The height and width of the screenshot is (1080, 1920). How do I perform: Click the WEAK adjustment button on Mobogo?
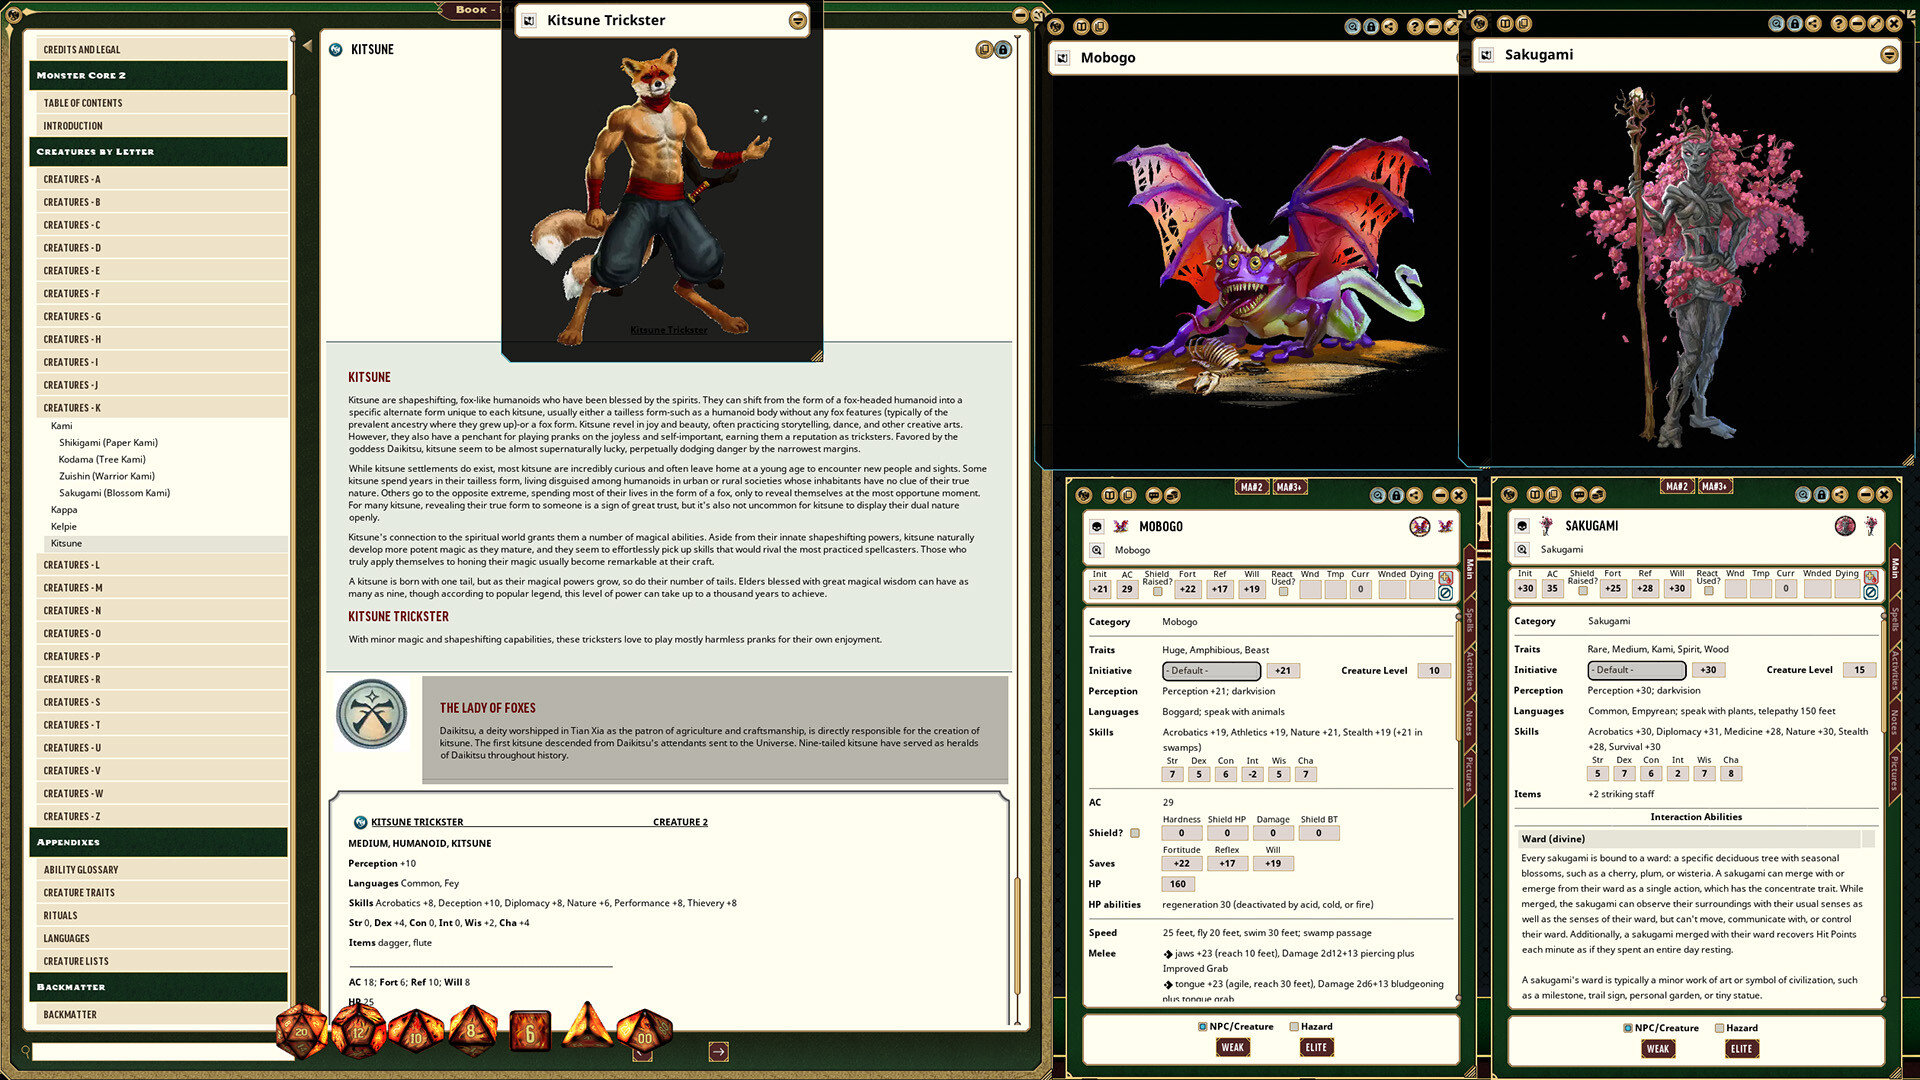(1232, 1047)
